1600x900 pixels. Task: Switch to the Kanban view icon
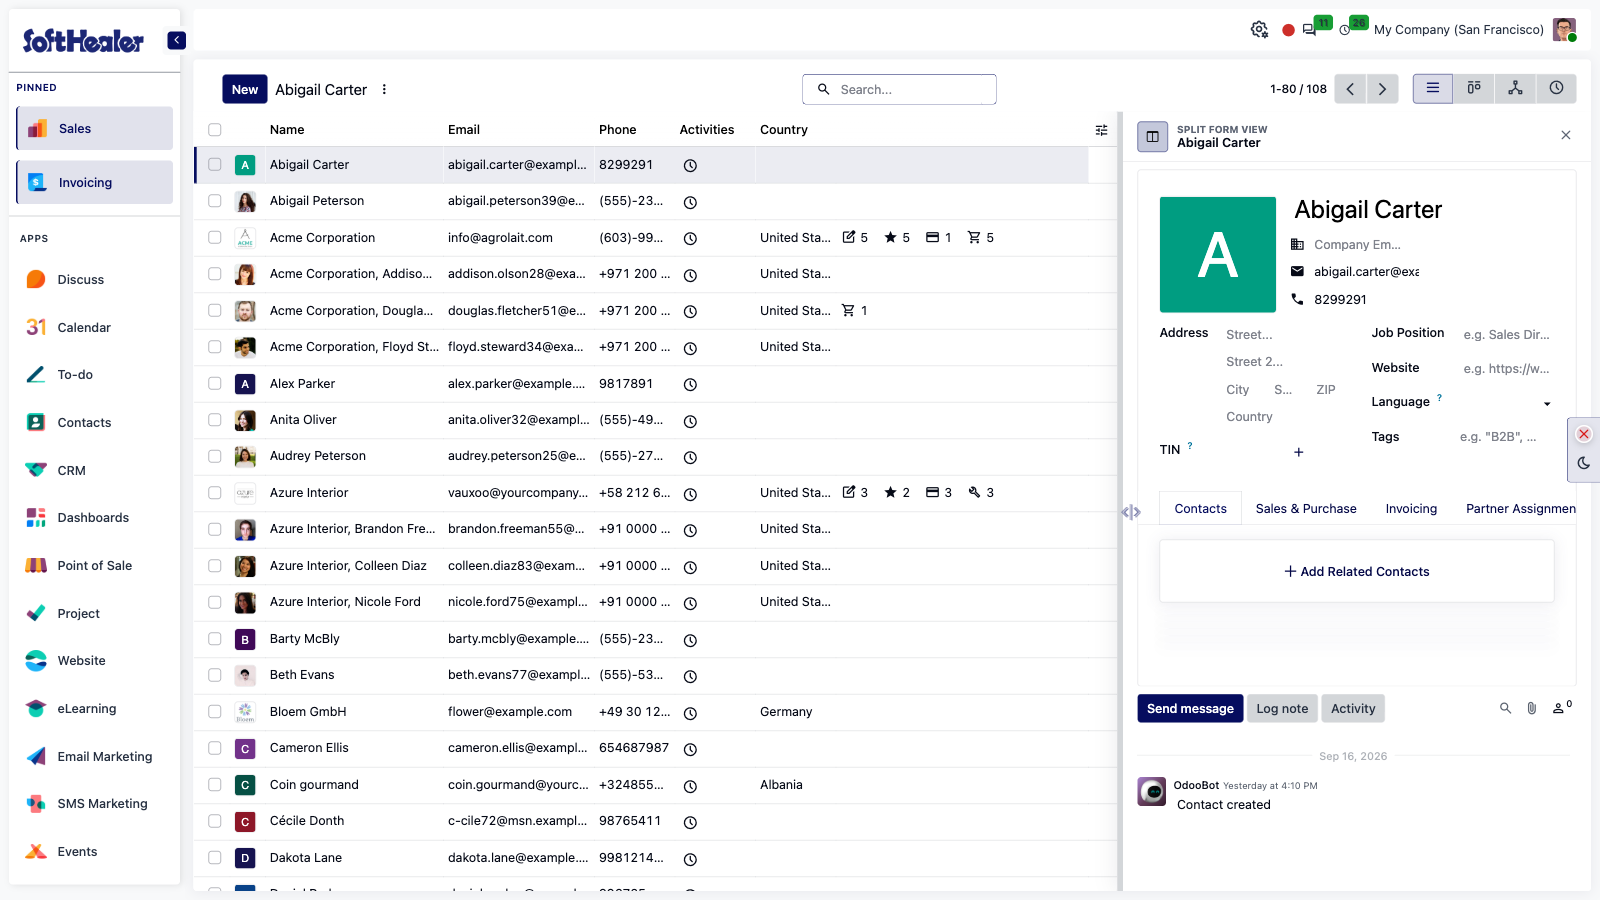pyautogui.click(x=1474, y=88)
